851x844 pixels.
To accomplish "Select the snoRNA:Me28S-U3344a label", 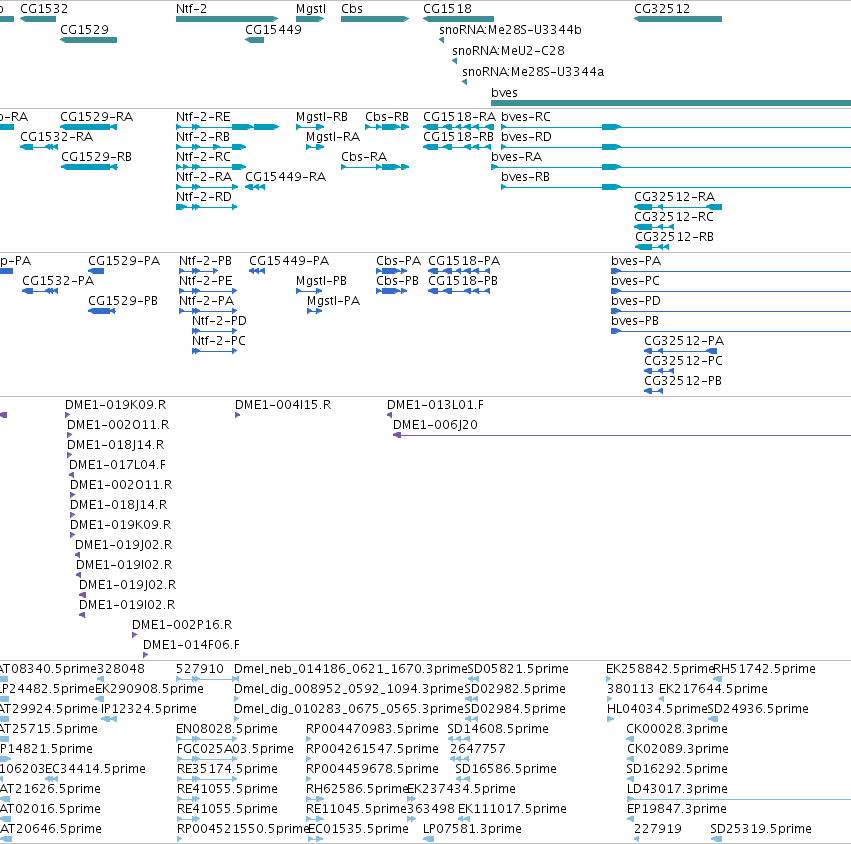I will pyautogui.click(x=532, y=72).
